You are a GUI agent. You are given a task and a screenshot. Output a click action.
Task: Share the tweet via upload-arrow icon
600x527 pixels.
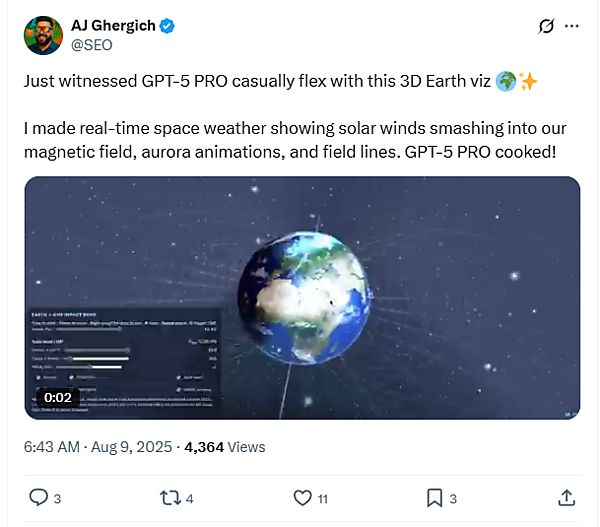(x=566, y=497)
